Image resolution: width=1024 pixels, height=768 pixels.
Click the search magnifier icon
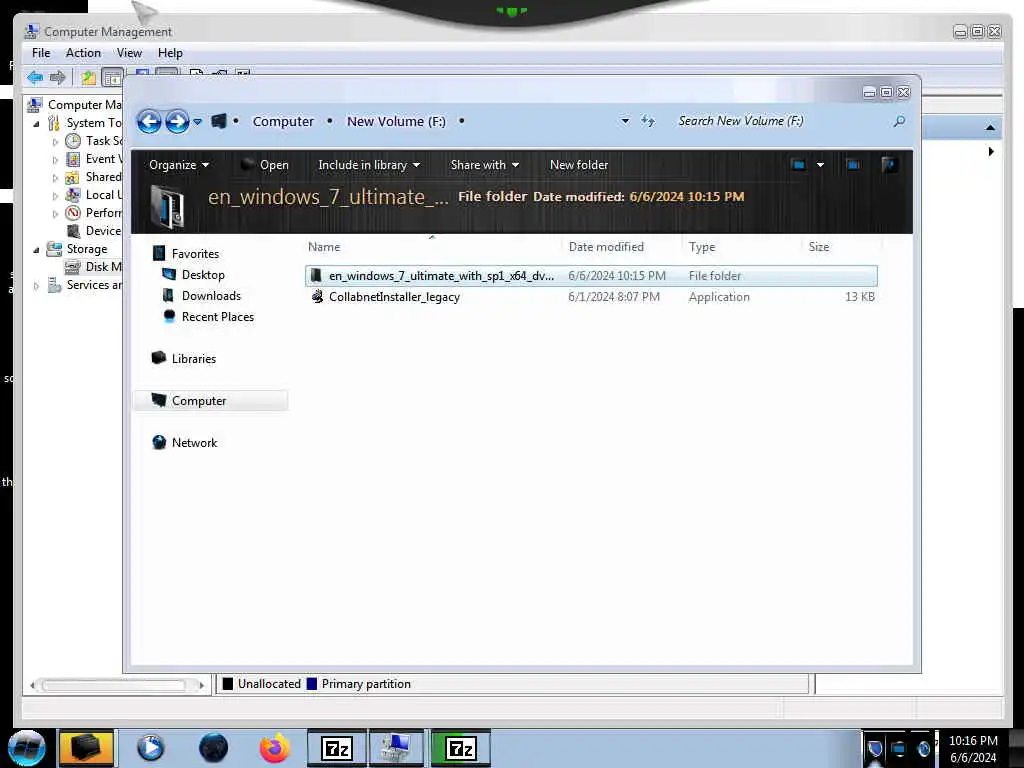point(899,121)
